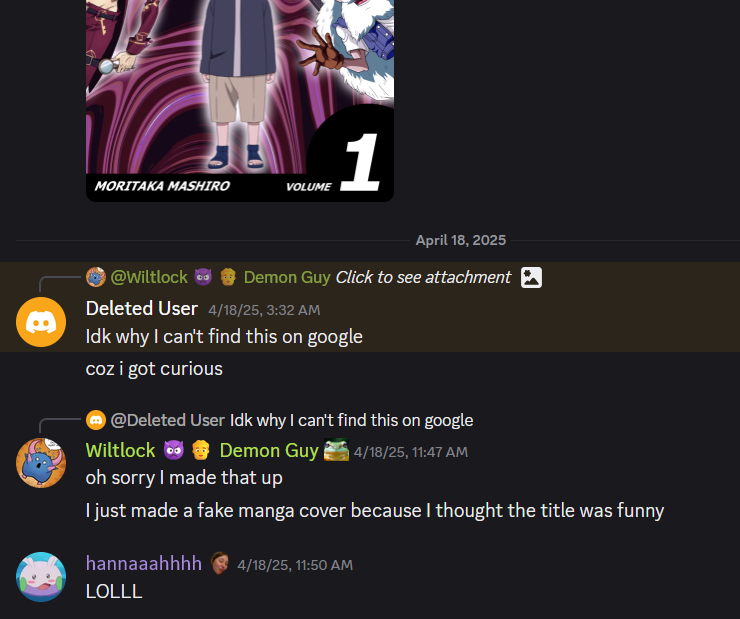The height and width of the screenshot is (619, 740).
Task: Click the frog badge next to Demon Guy
Action: click(x=336, y=450)
